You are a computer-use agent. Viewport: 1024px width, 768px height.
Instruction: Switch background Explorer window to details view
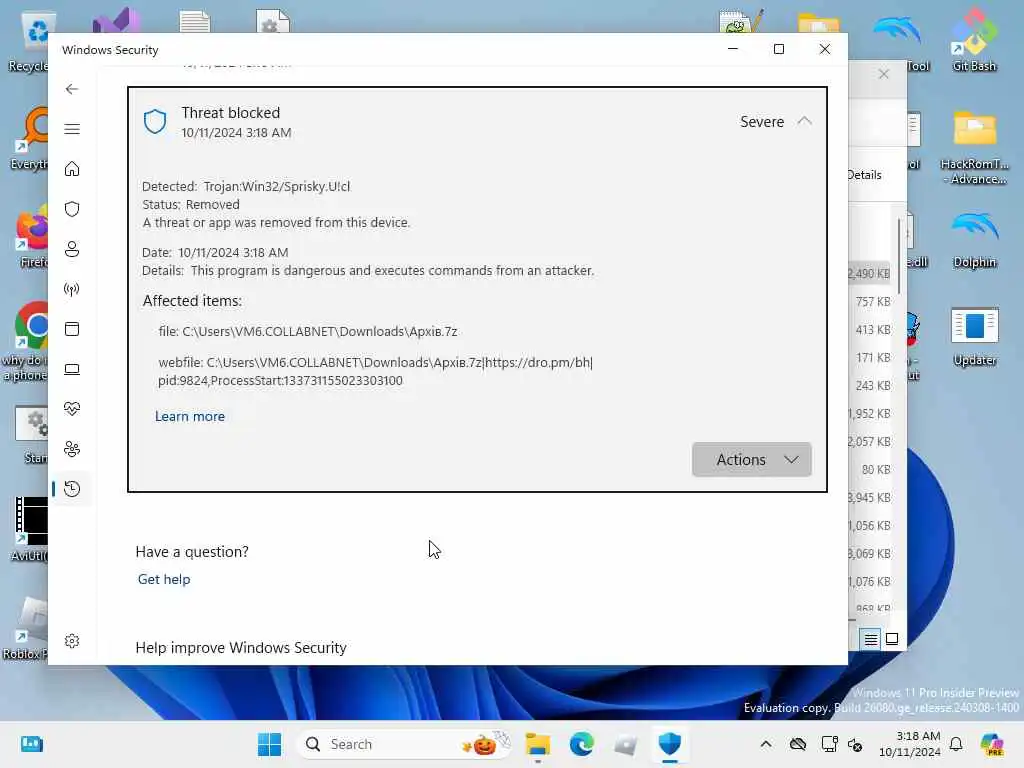click(871, 639)
